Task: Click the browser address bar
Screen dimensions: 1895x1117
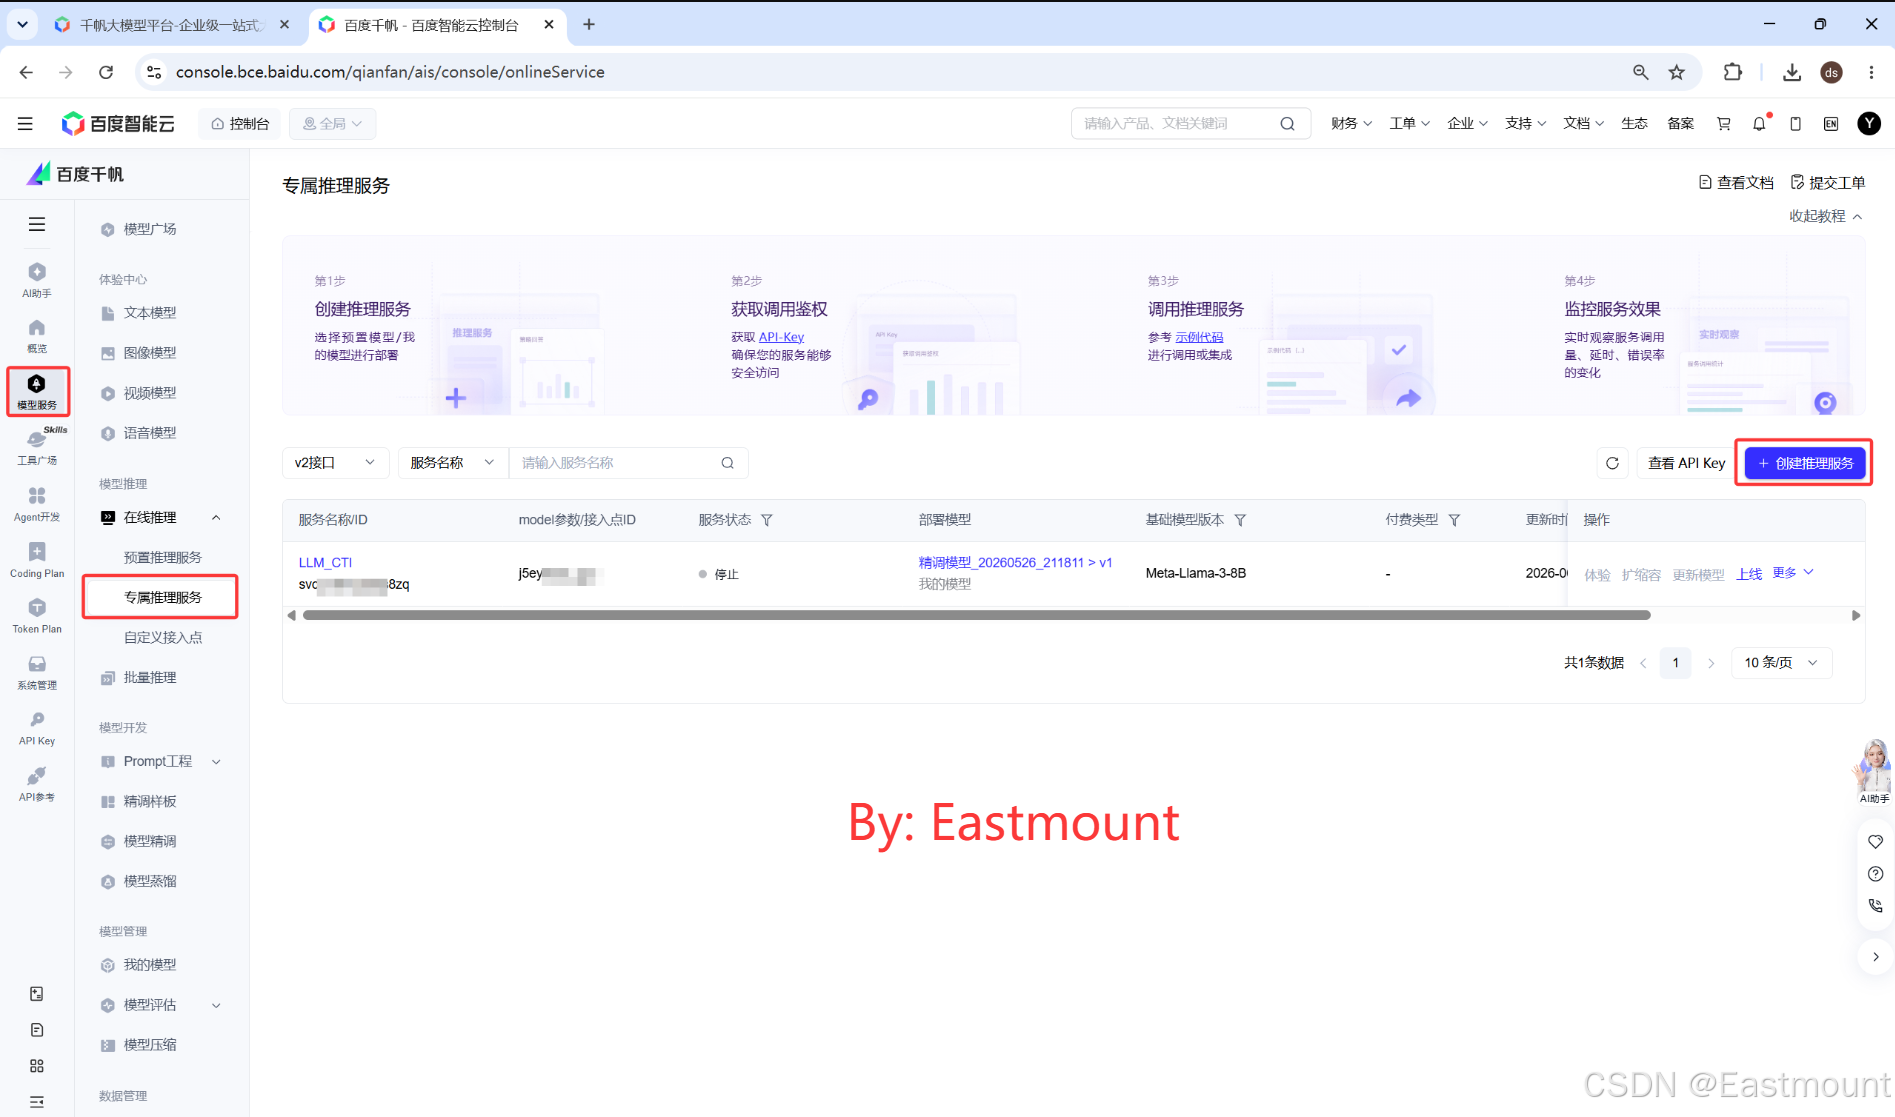Action: point(890,72)
